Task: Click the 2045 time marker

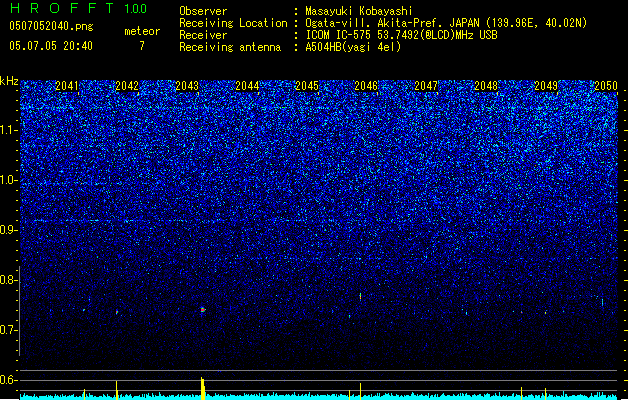Action: tap(307, 86)
